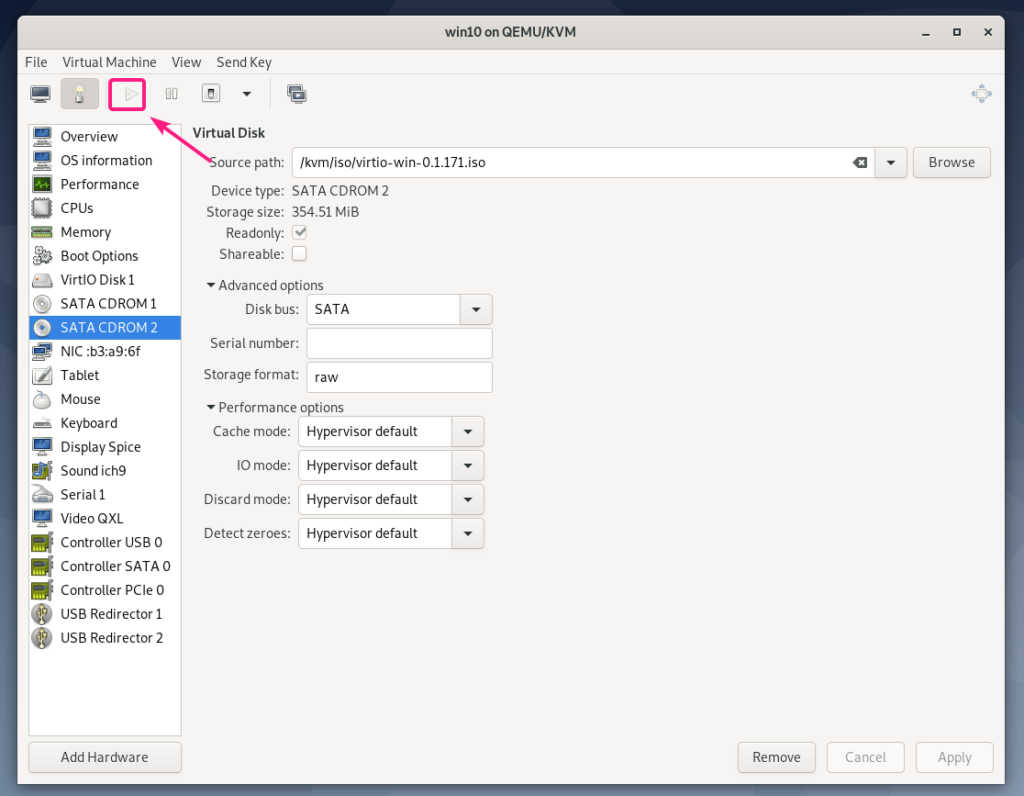Manage VM snapshots icon
The height and width of the screenshot is (796, 1024).
click(297, 94)
